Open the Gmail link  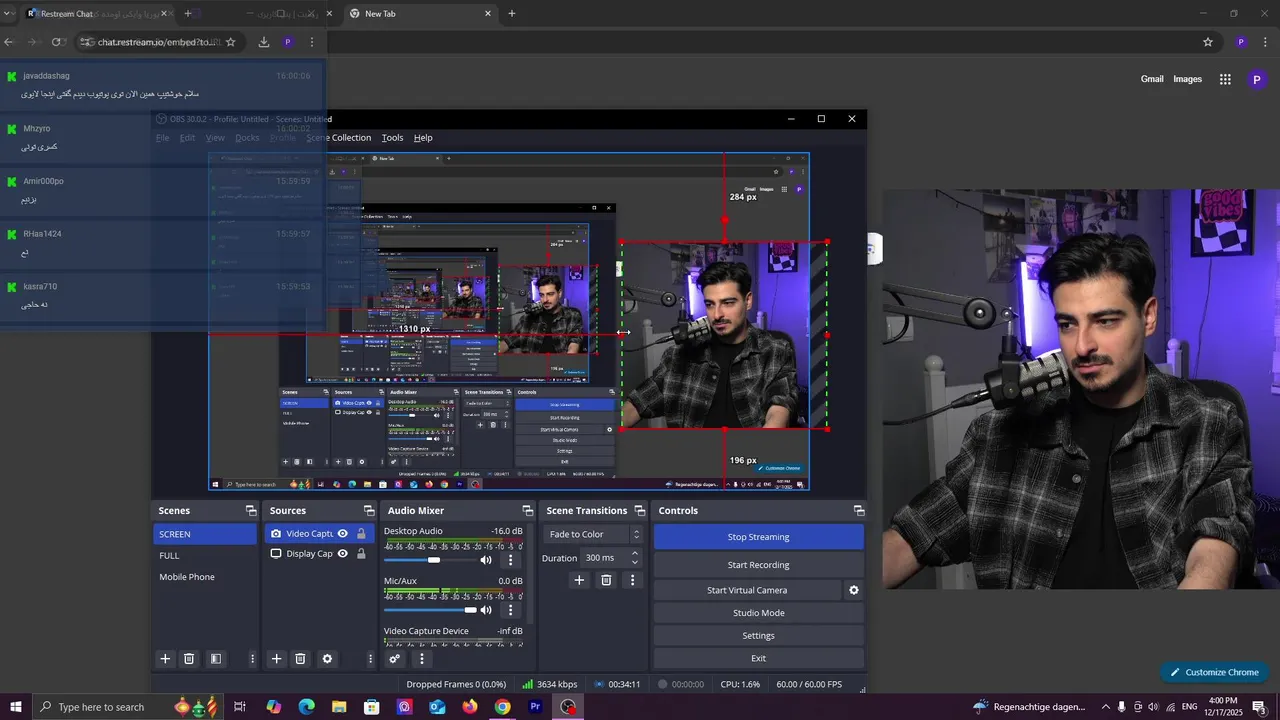[x=1152, y=79]
